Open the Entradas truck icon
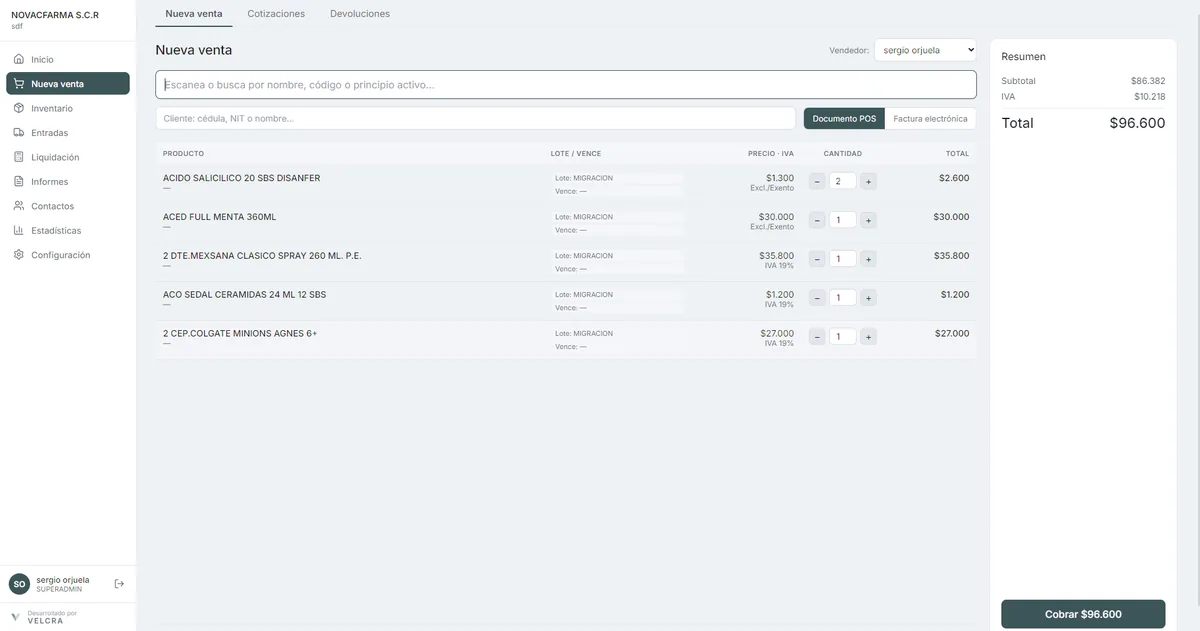 click(19, 133)
